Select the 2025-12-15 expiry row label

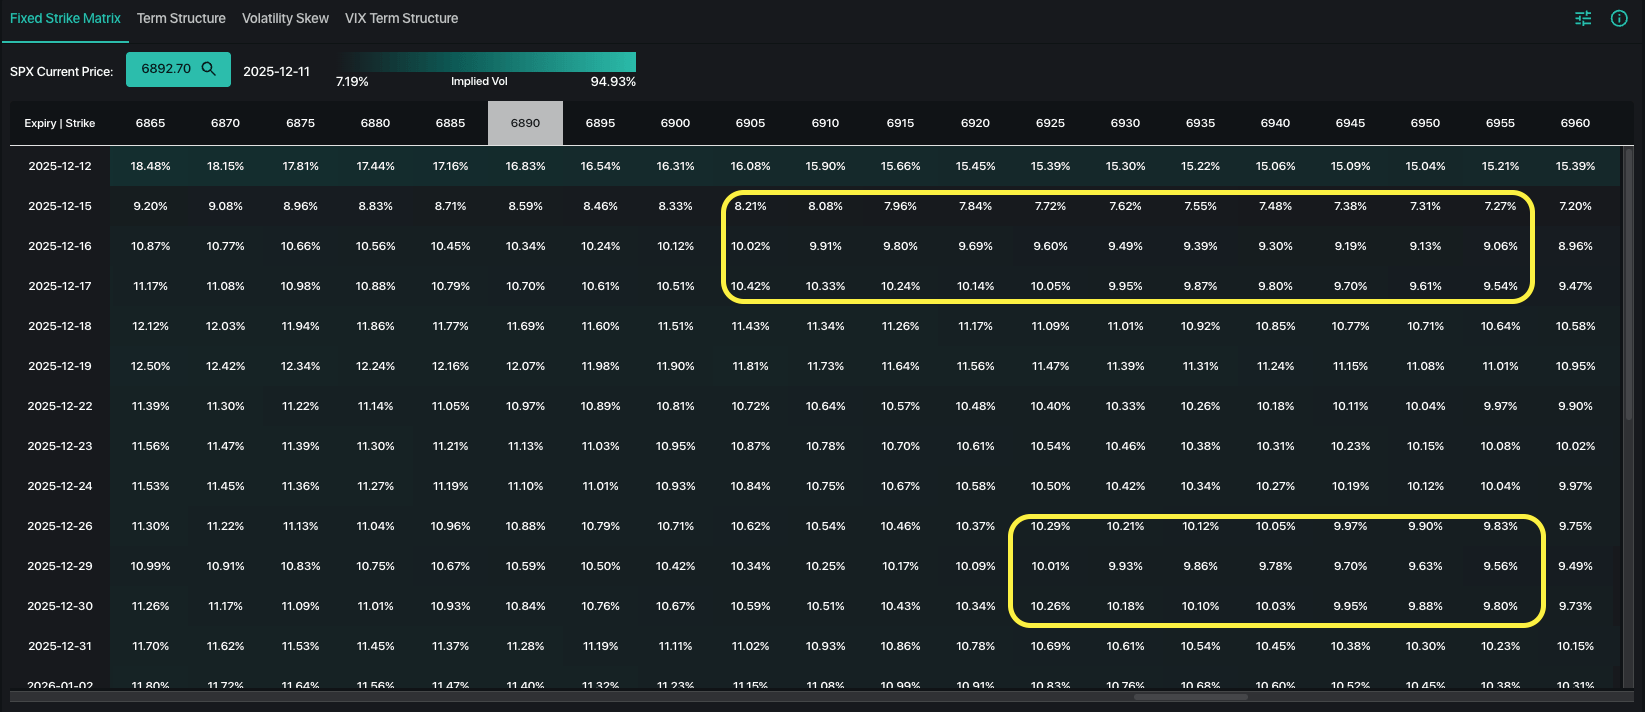point(60,206)
